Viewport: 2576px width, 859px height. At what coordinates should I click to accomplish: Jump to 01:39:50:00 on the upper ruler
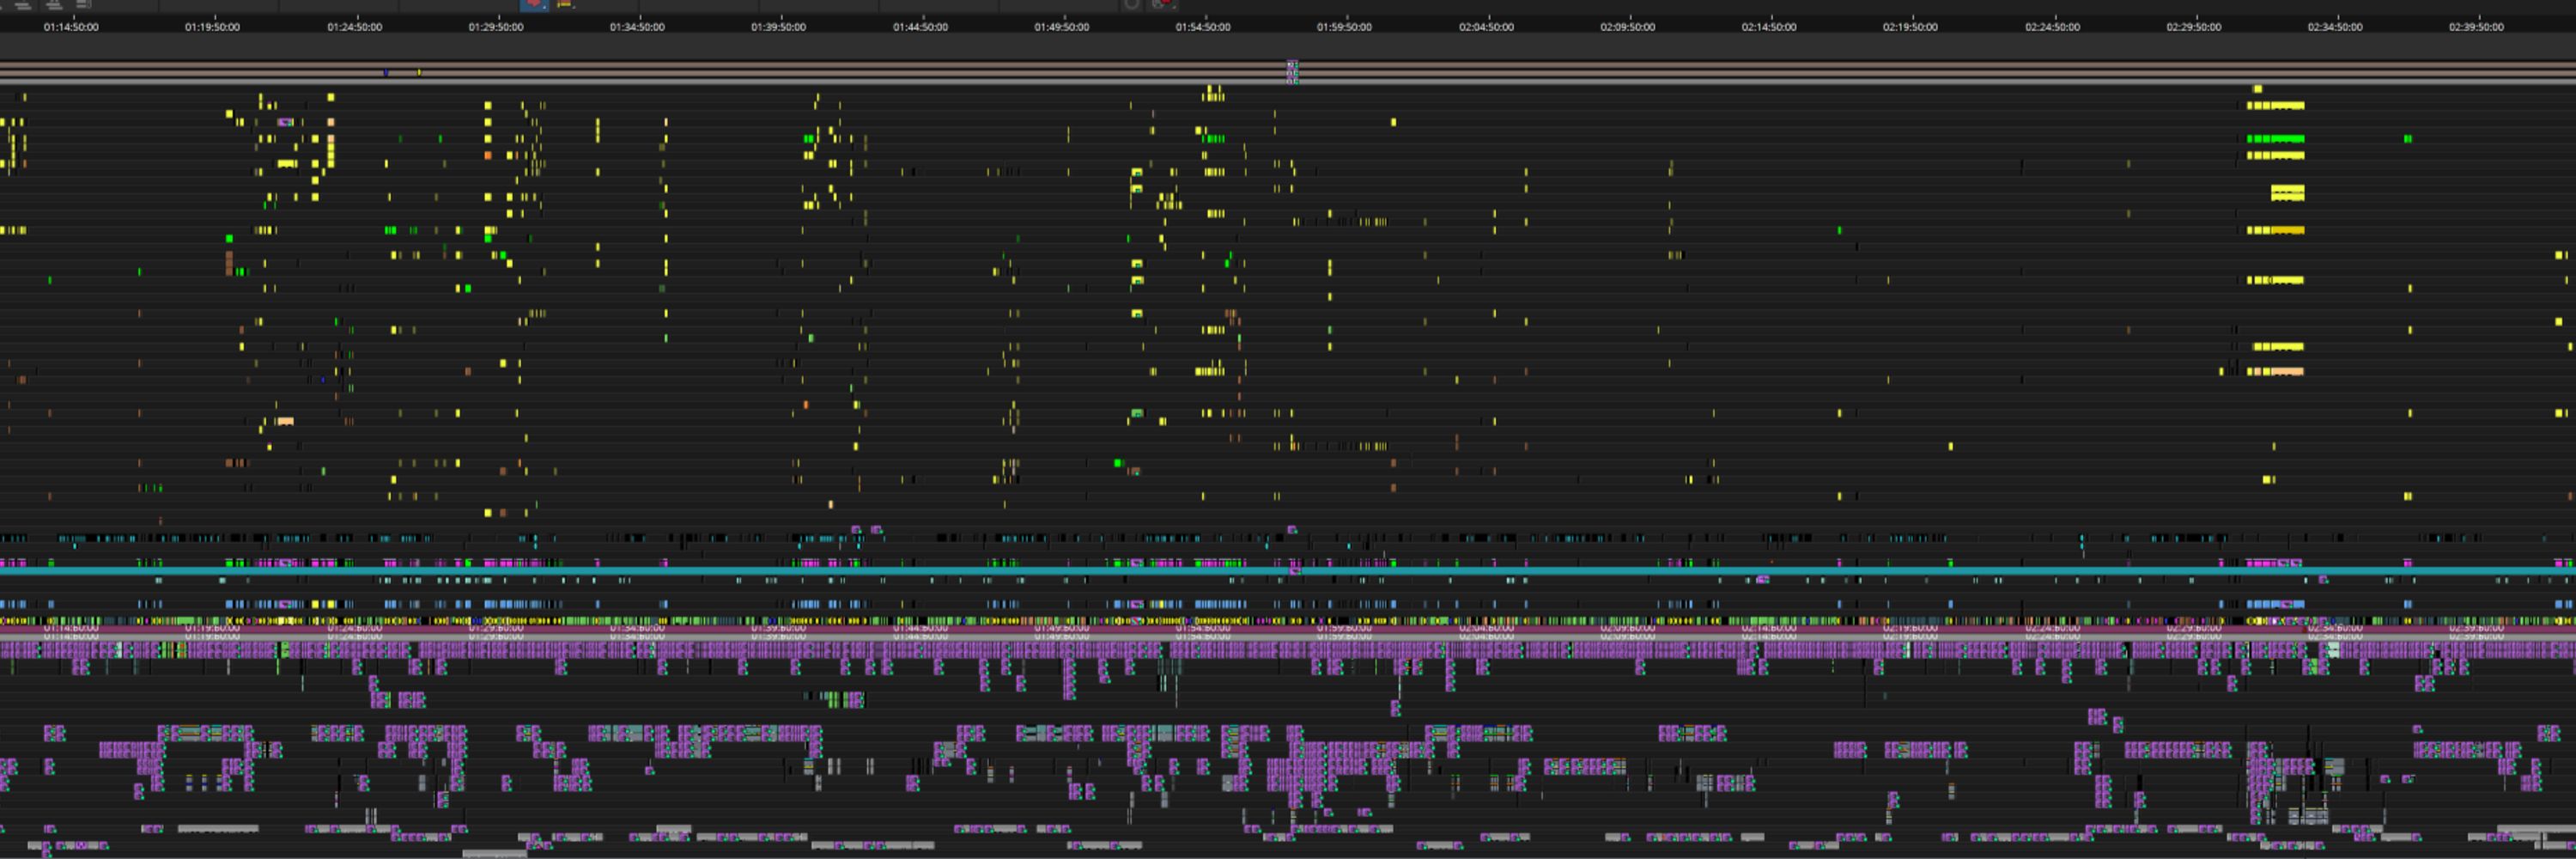point(778,27)
